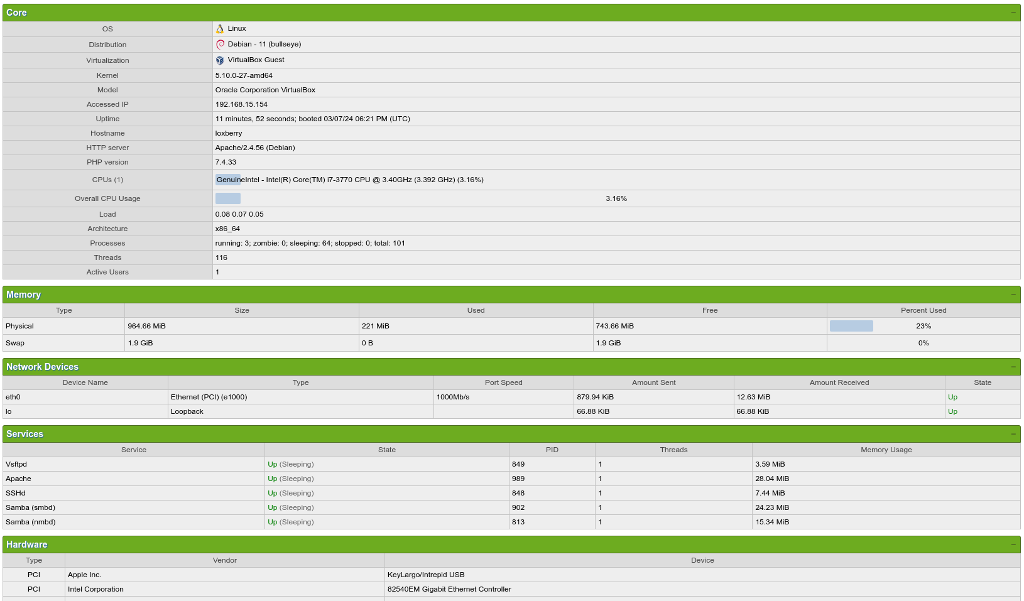Click the Vendor column header in Hardware
1024x601 pixels.
point(225,560)
